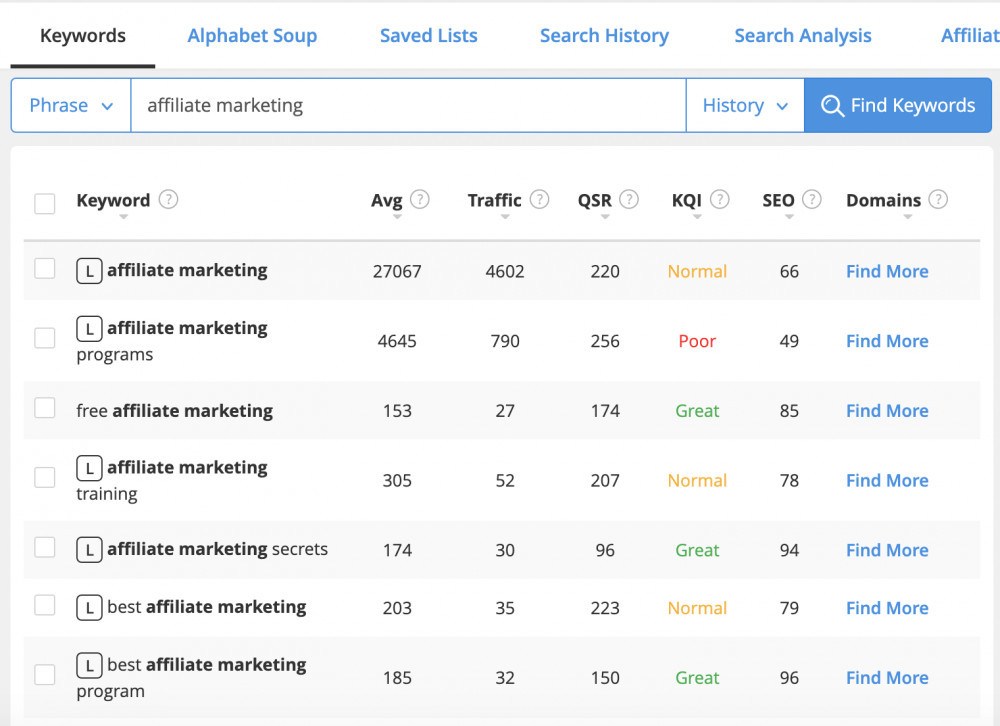Sort by Keyword column header
The width and height of the screenshot is (1000, 726).
[x=113, y=200]
